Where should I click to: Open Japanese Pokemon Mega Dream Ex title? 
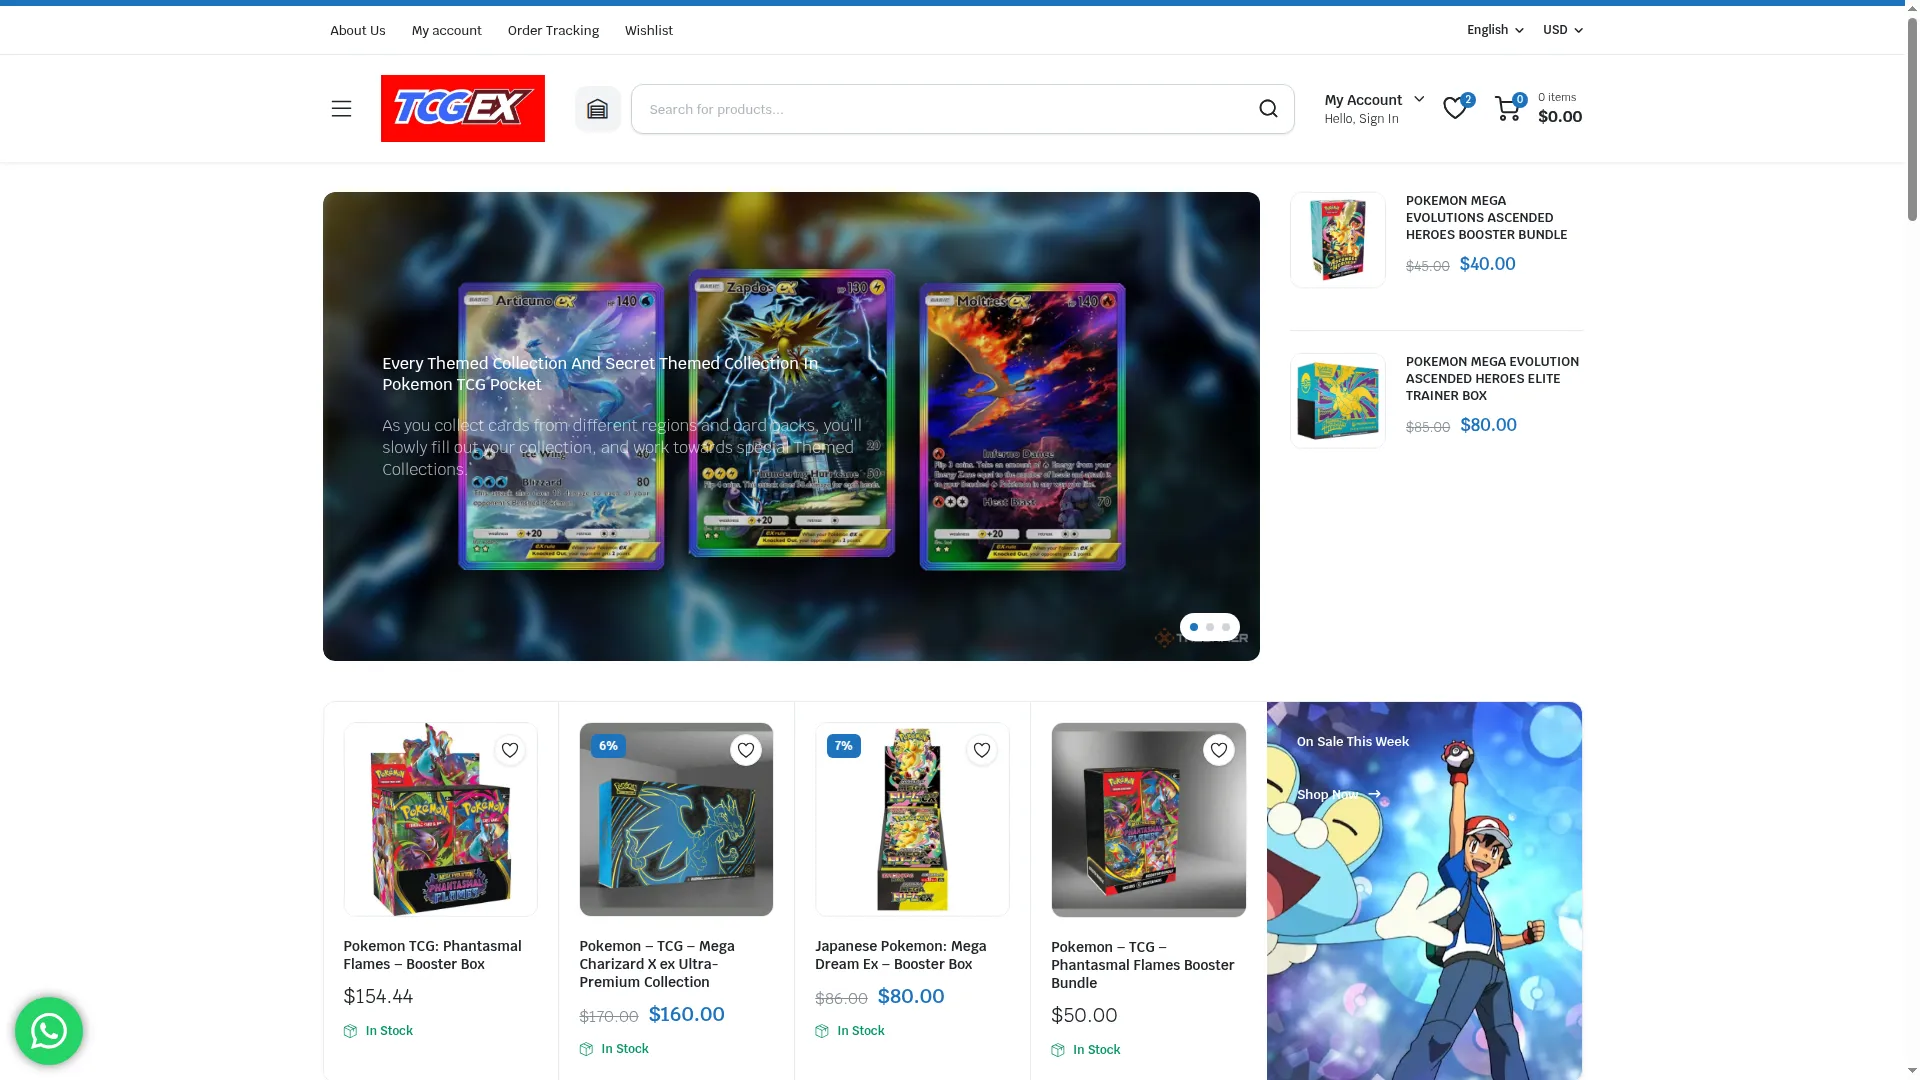point(900,955)
